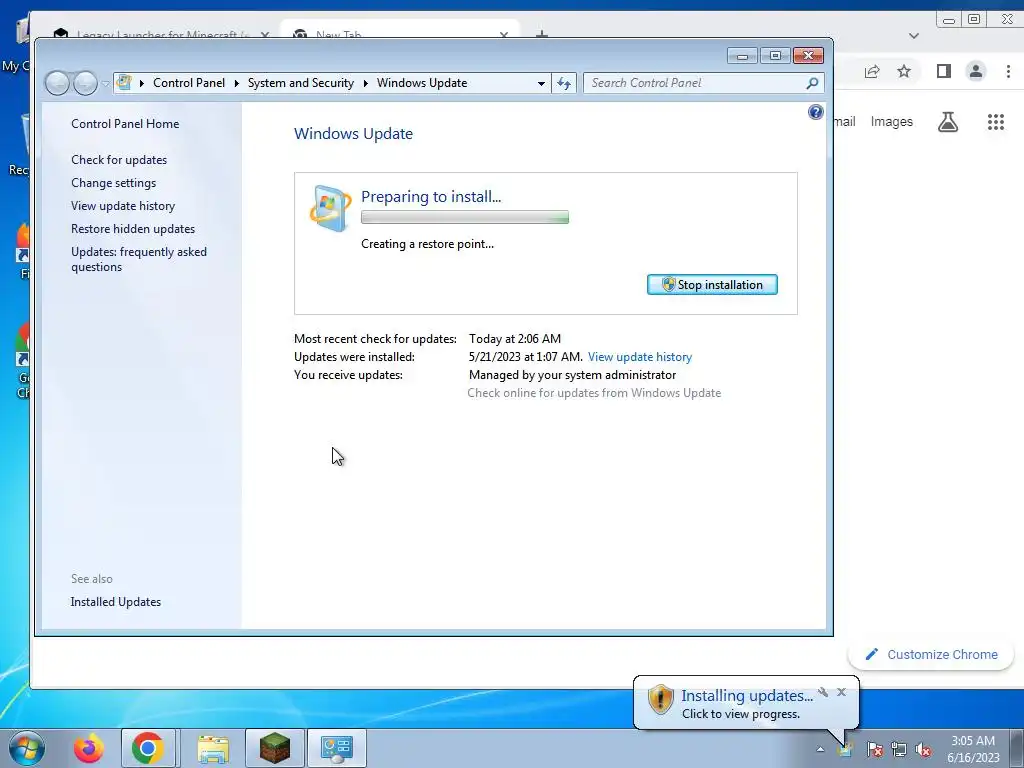Viewport: 1024px width, 768px height.
Task: Open Updates: frequently asked questions
Action: [x=138, y=259]
